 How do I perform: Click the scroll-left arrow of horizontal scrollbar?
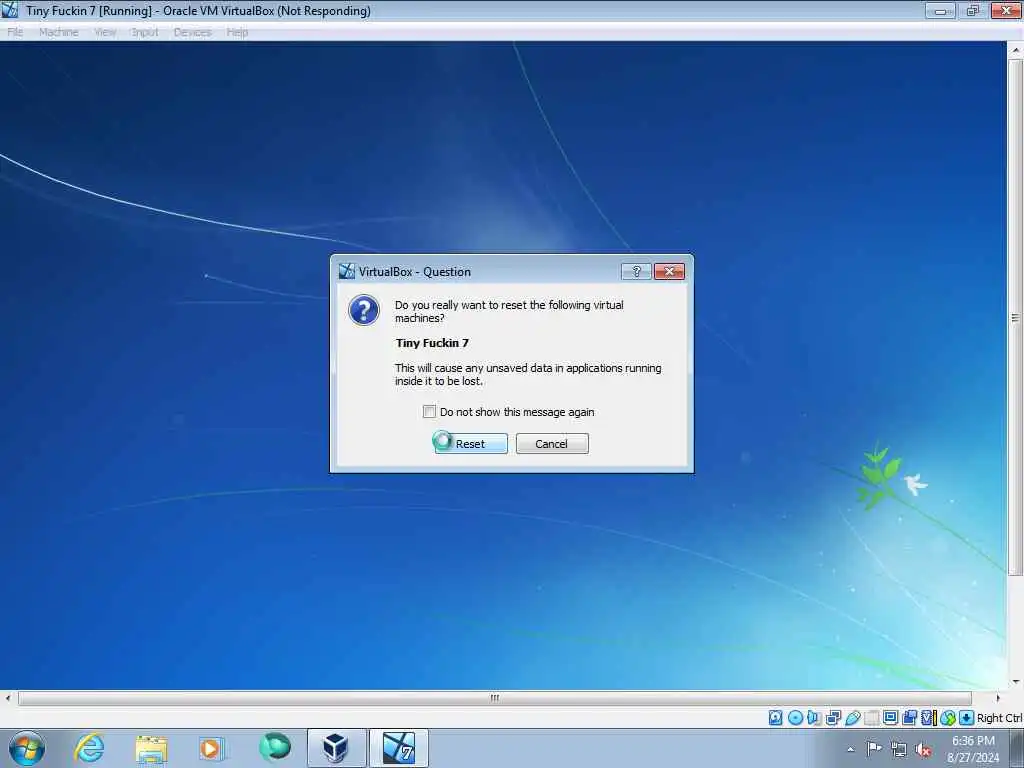8,698
